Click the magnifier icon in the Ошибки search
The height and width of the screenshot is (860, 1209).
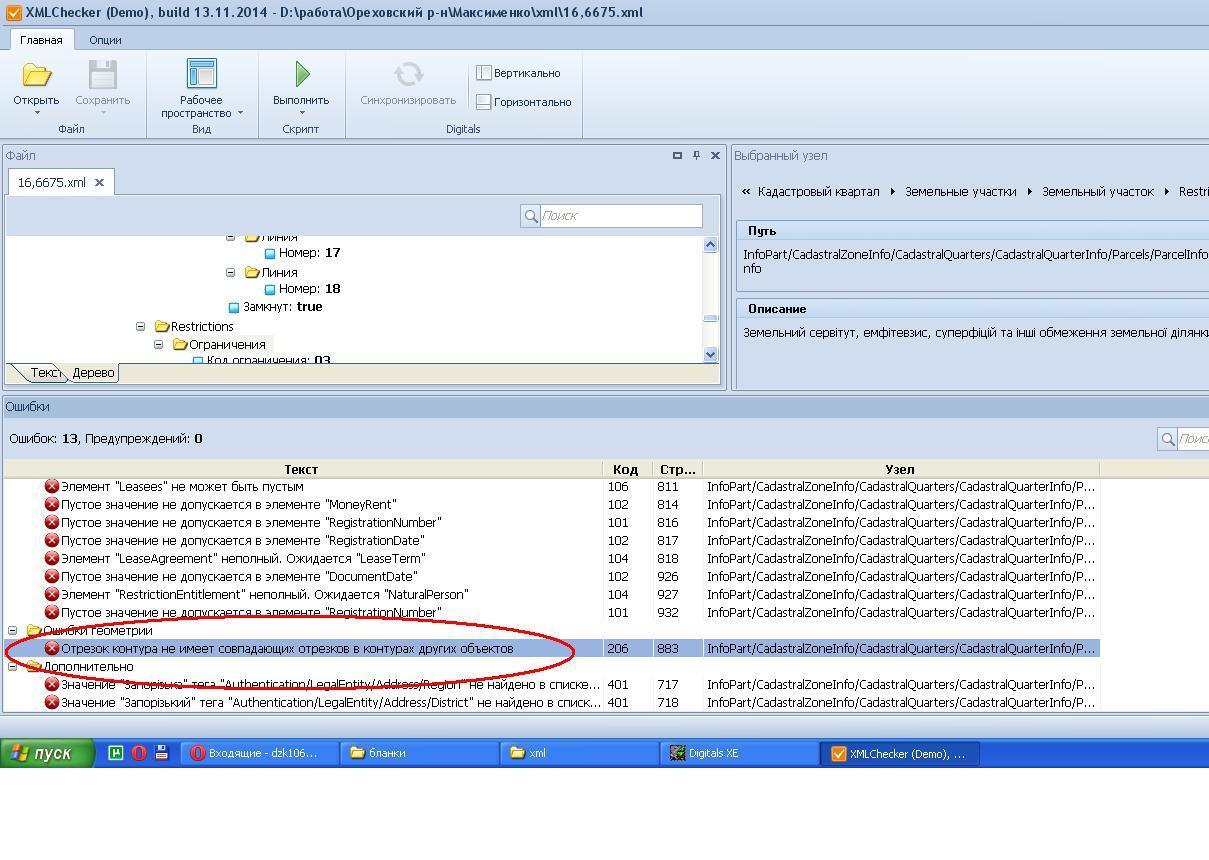coord(1167,439)
